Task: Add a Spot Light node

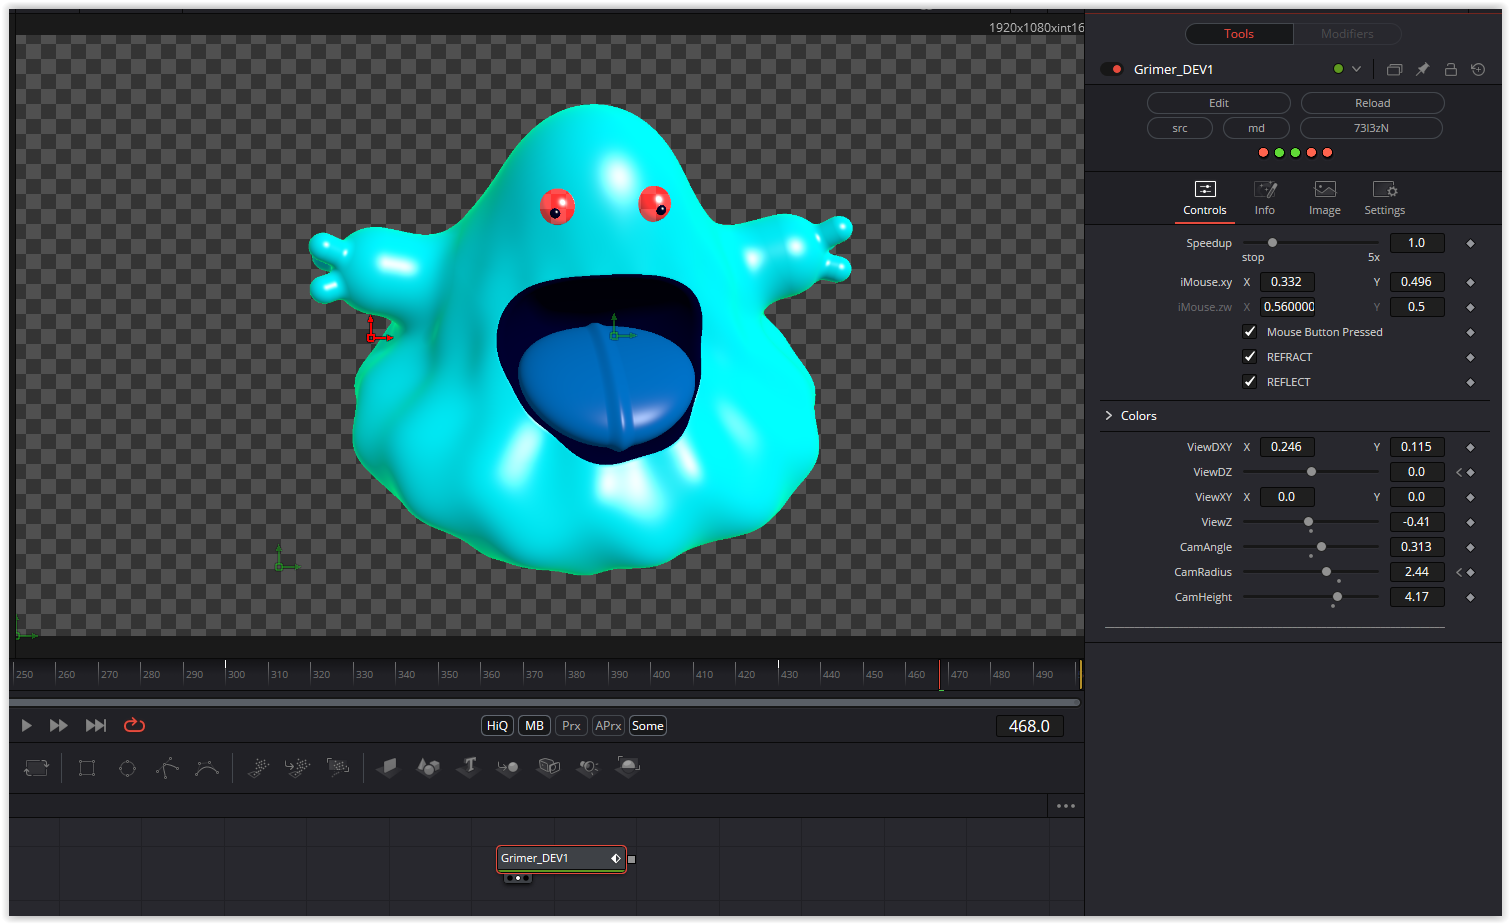Action: pos(588,768)
